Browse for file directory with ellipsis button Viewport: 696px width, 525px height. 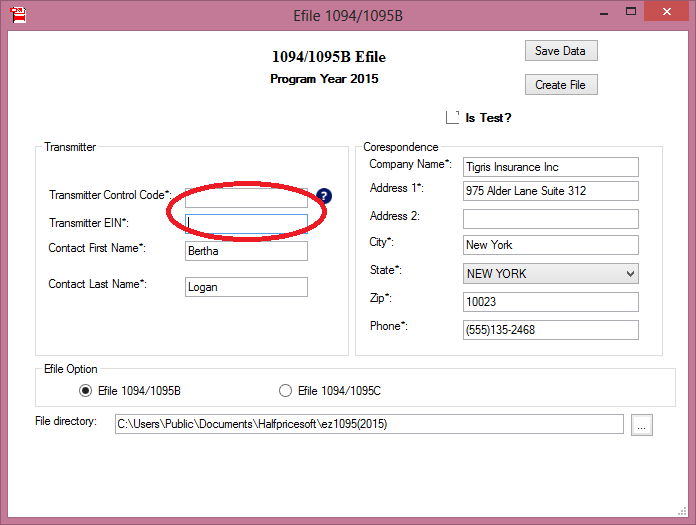[x=642, y=425]
